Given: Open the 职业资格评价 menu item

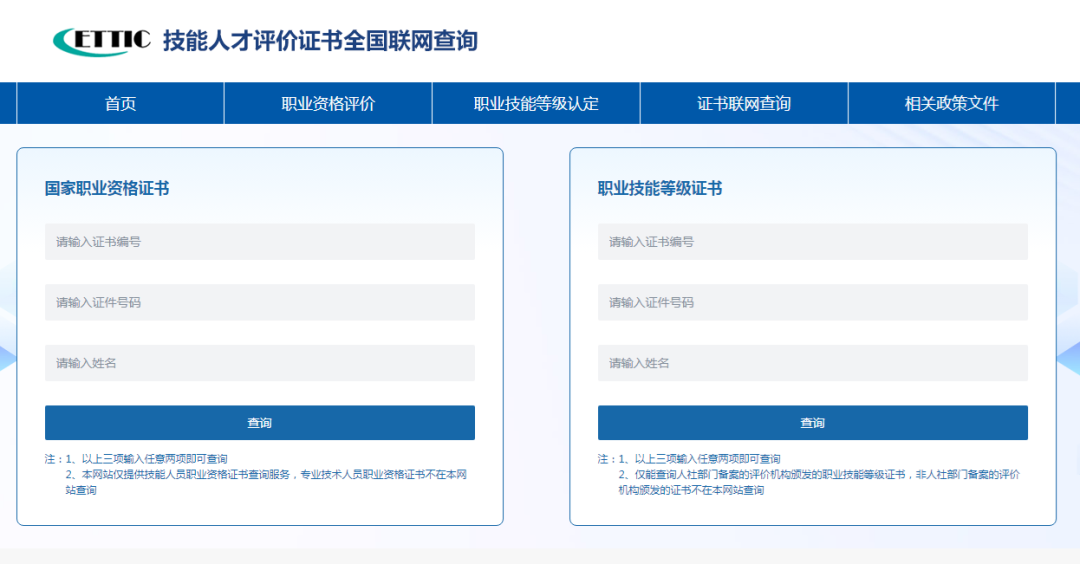Looking at the screenshot, I should [328, 103].
